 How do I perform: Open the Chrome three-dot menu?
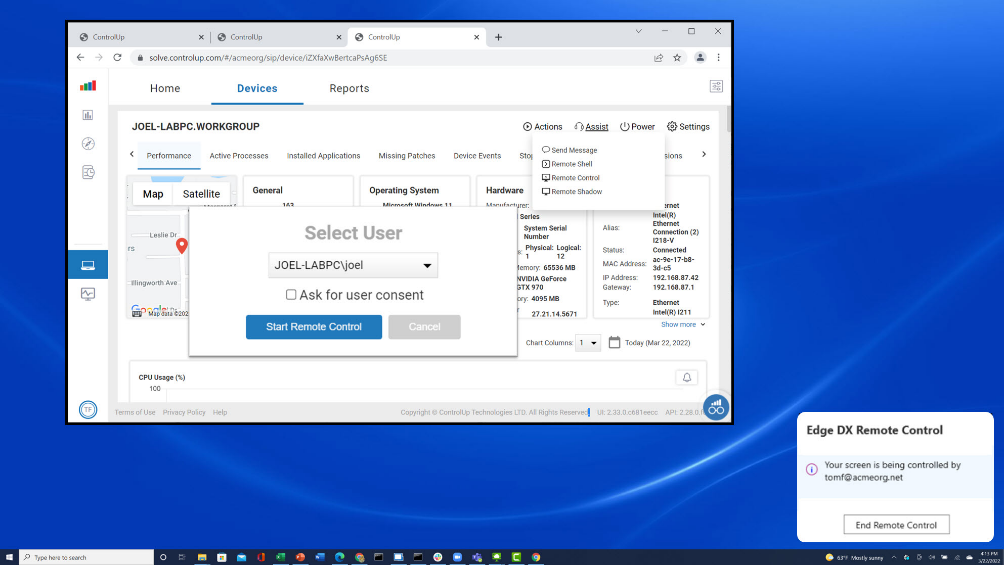[x=718, y=58]
